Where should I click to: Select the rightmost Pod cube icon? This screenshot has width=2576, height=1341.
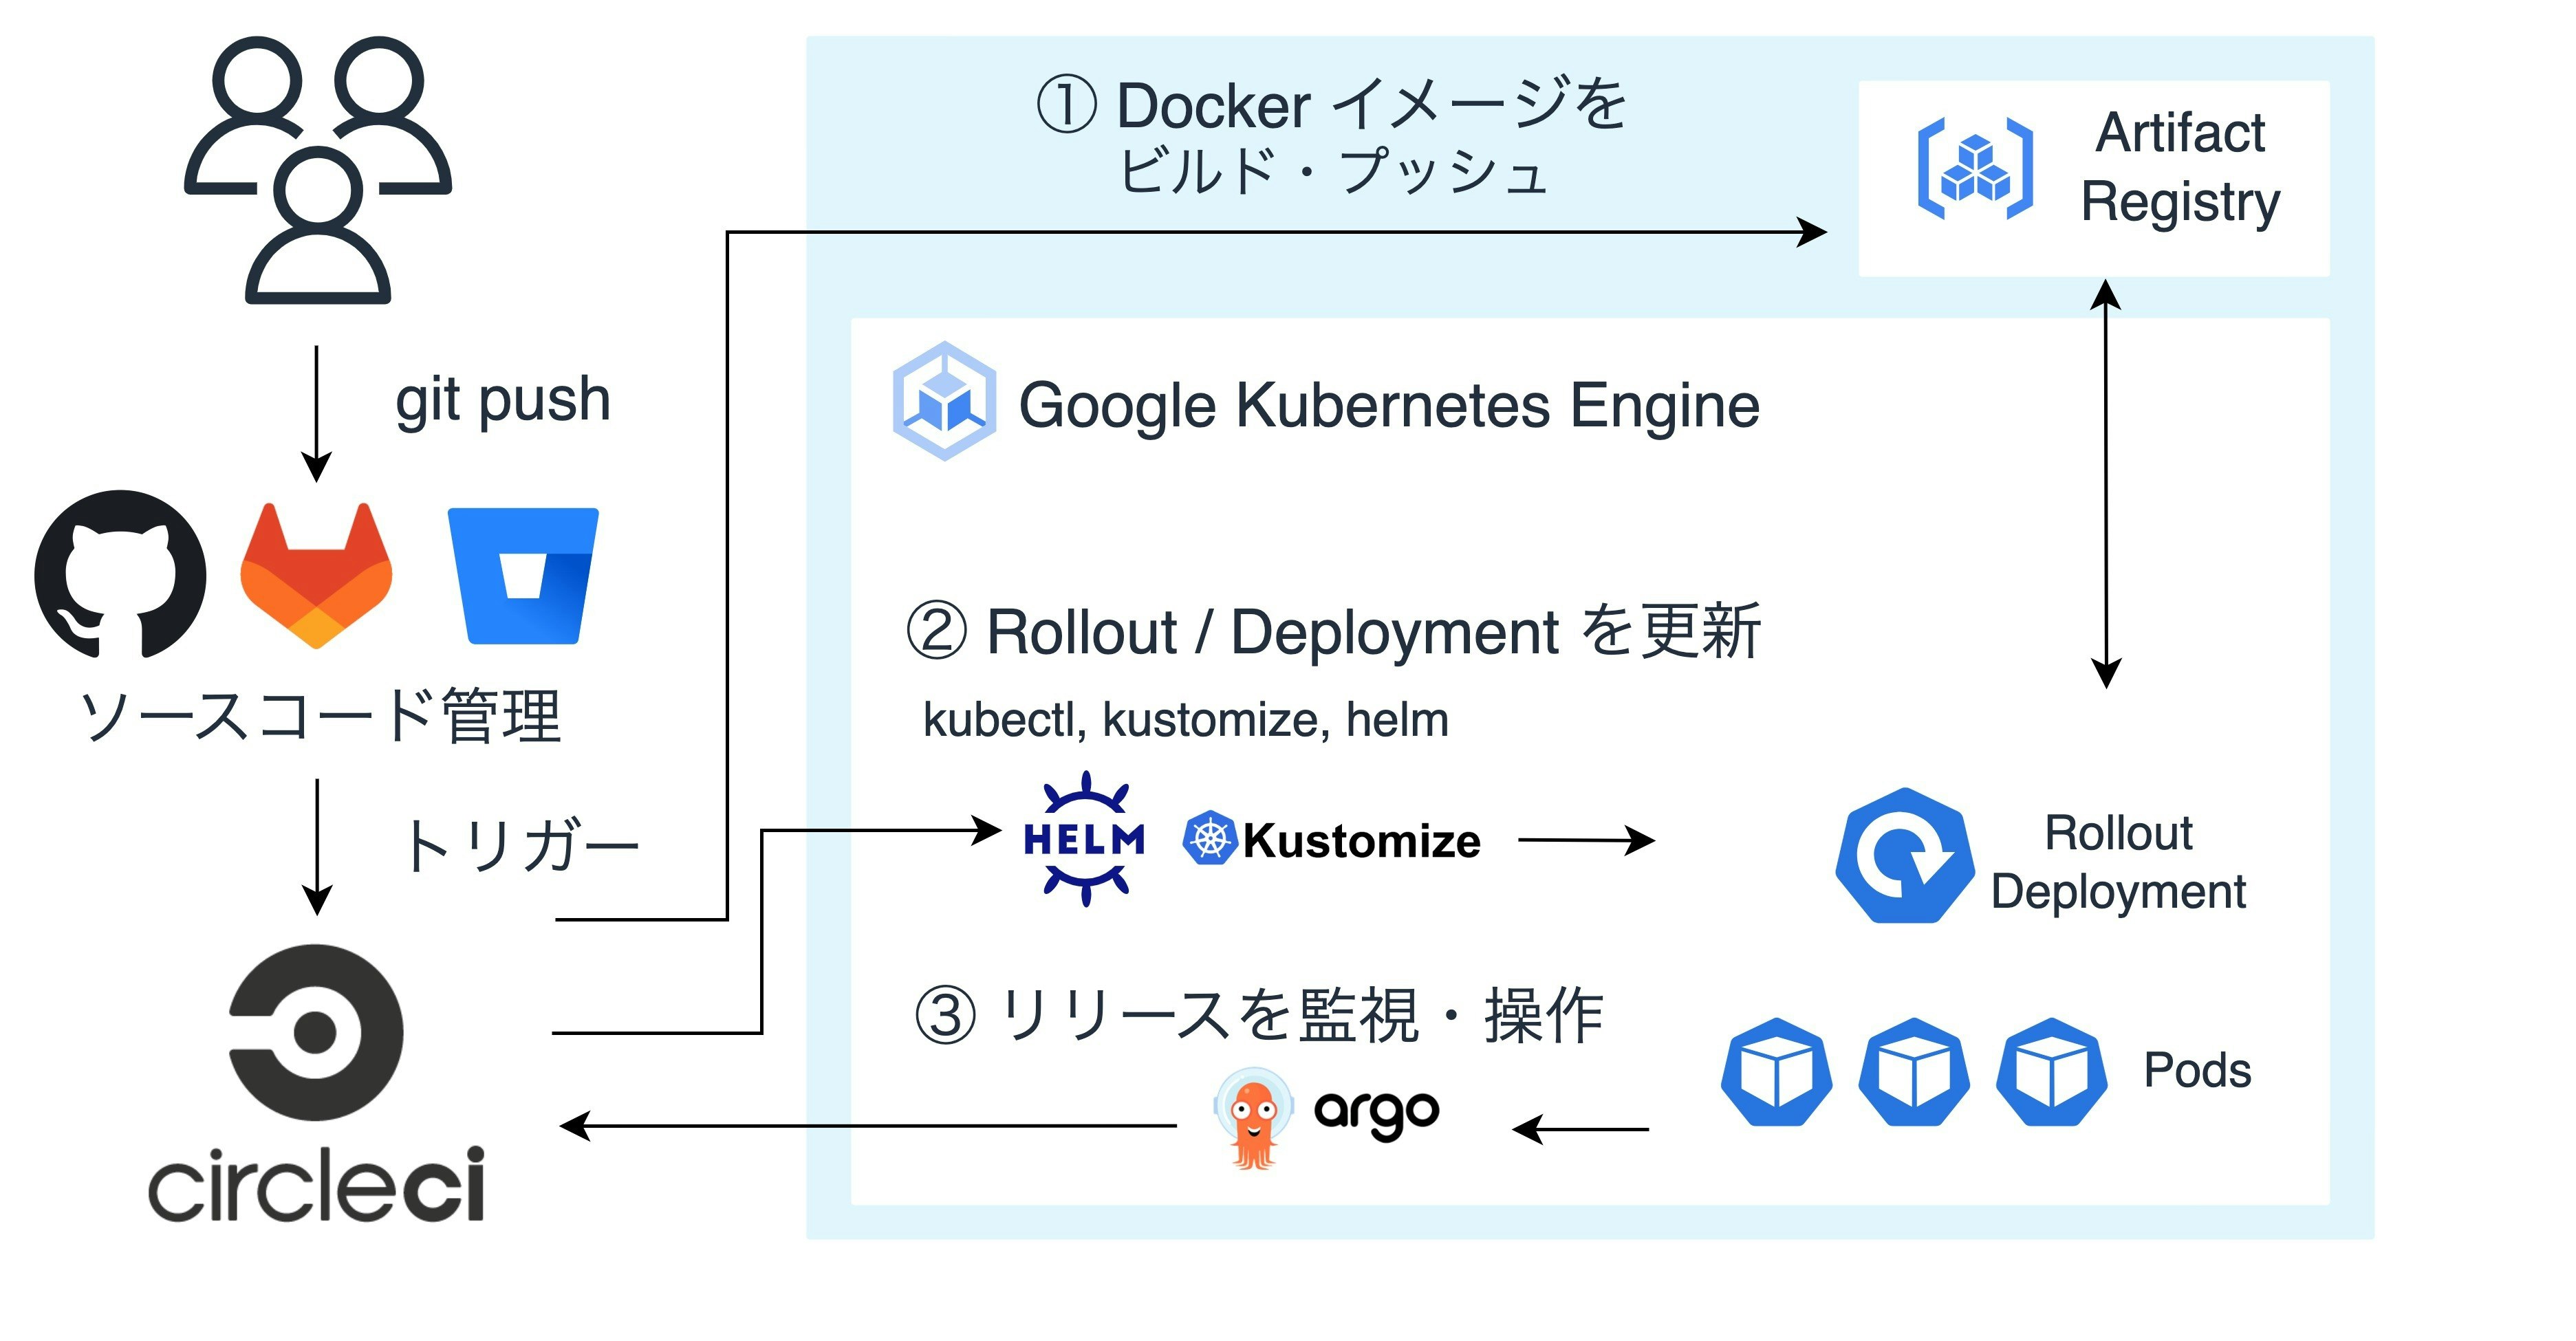pos(2051,1072)
